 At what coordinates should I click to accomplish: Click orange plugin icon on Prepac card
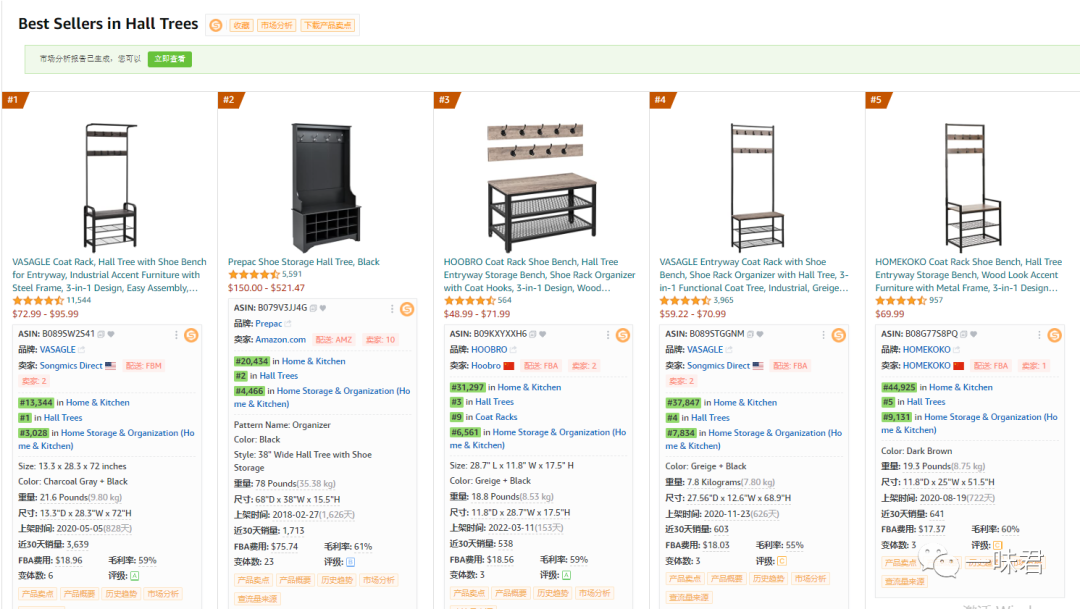tap(407, 309)
